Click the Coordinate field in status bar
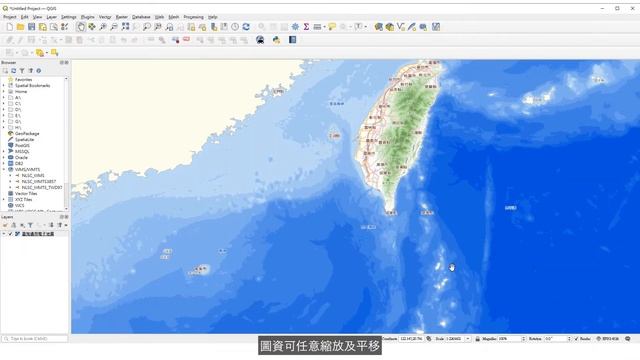 (411, 339)
